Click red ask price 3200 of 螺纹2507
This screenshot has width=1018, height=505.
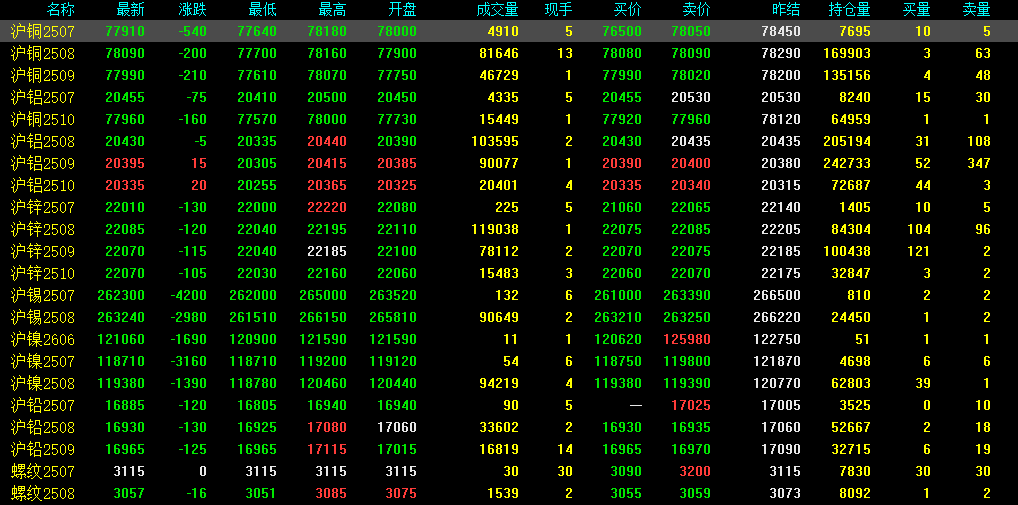pyautogui.click(x=695, y=471)
